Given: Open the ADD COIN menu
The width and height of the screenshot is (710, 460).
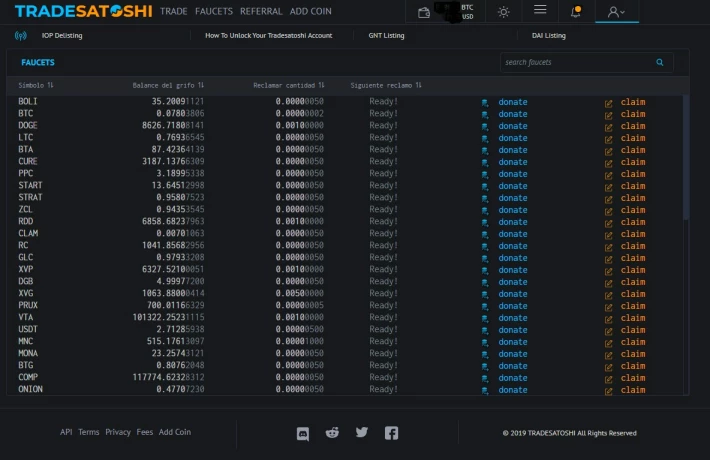Looking at the screenshot, I should tap(311, 11).
